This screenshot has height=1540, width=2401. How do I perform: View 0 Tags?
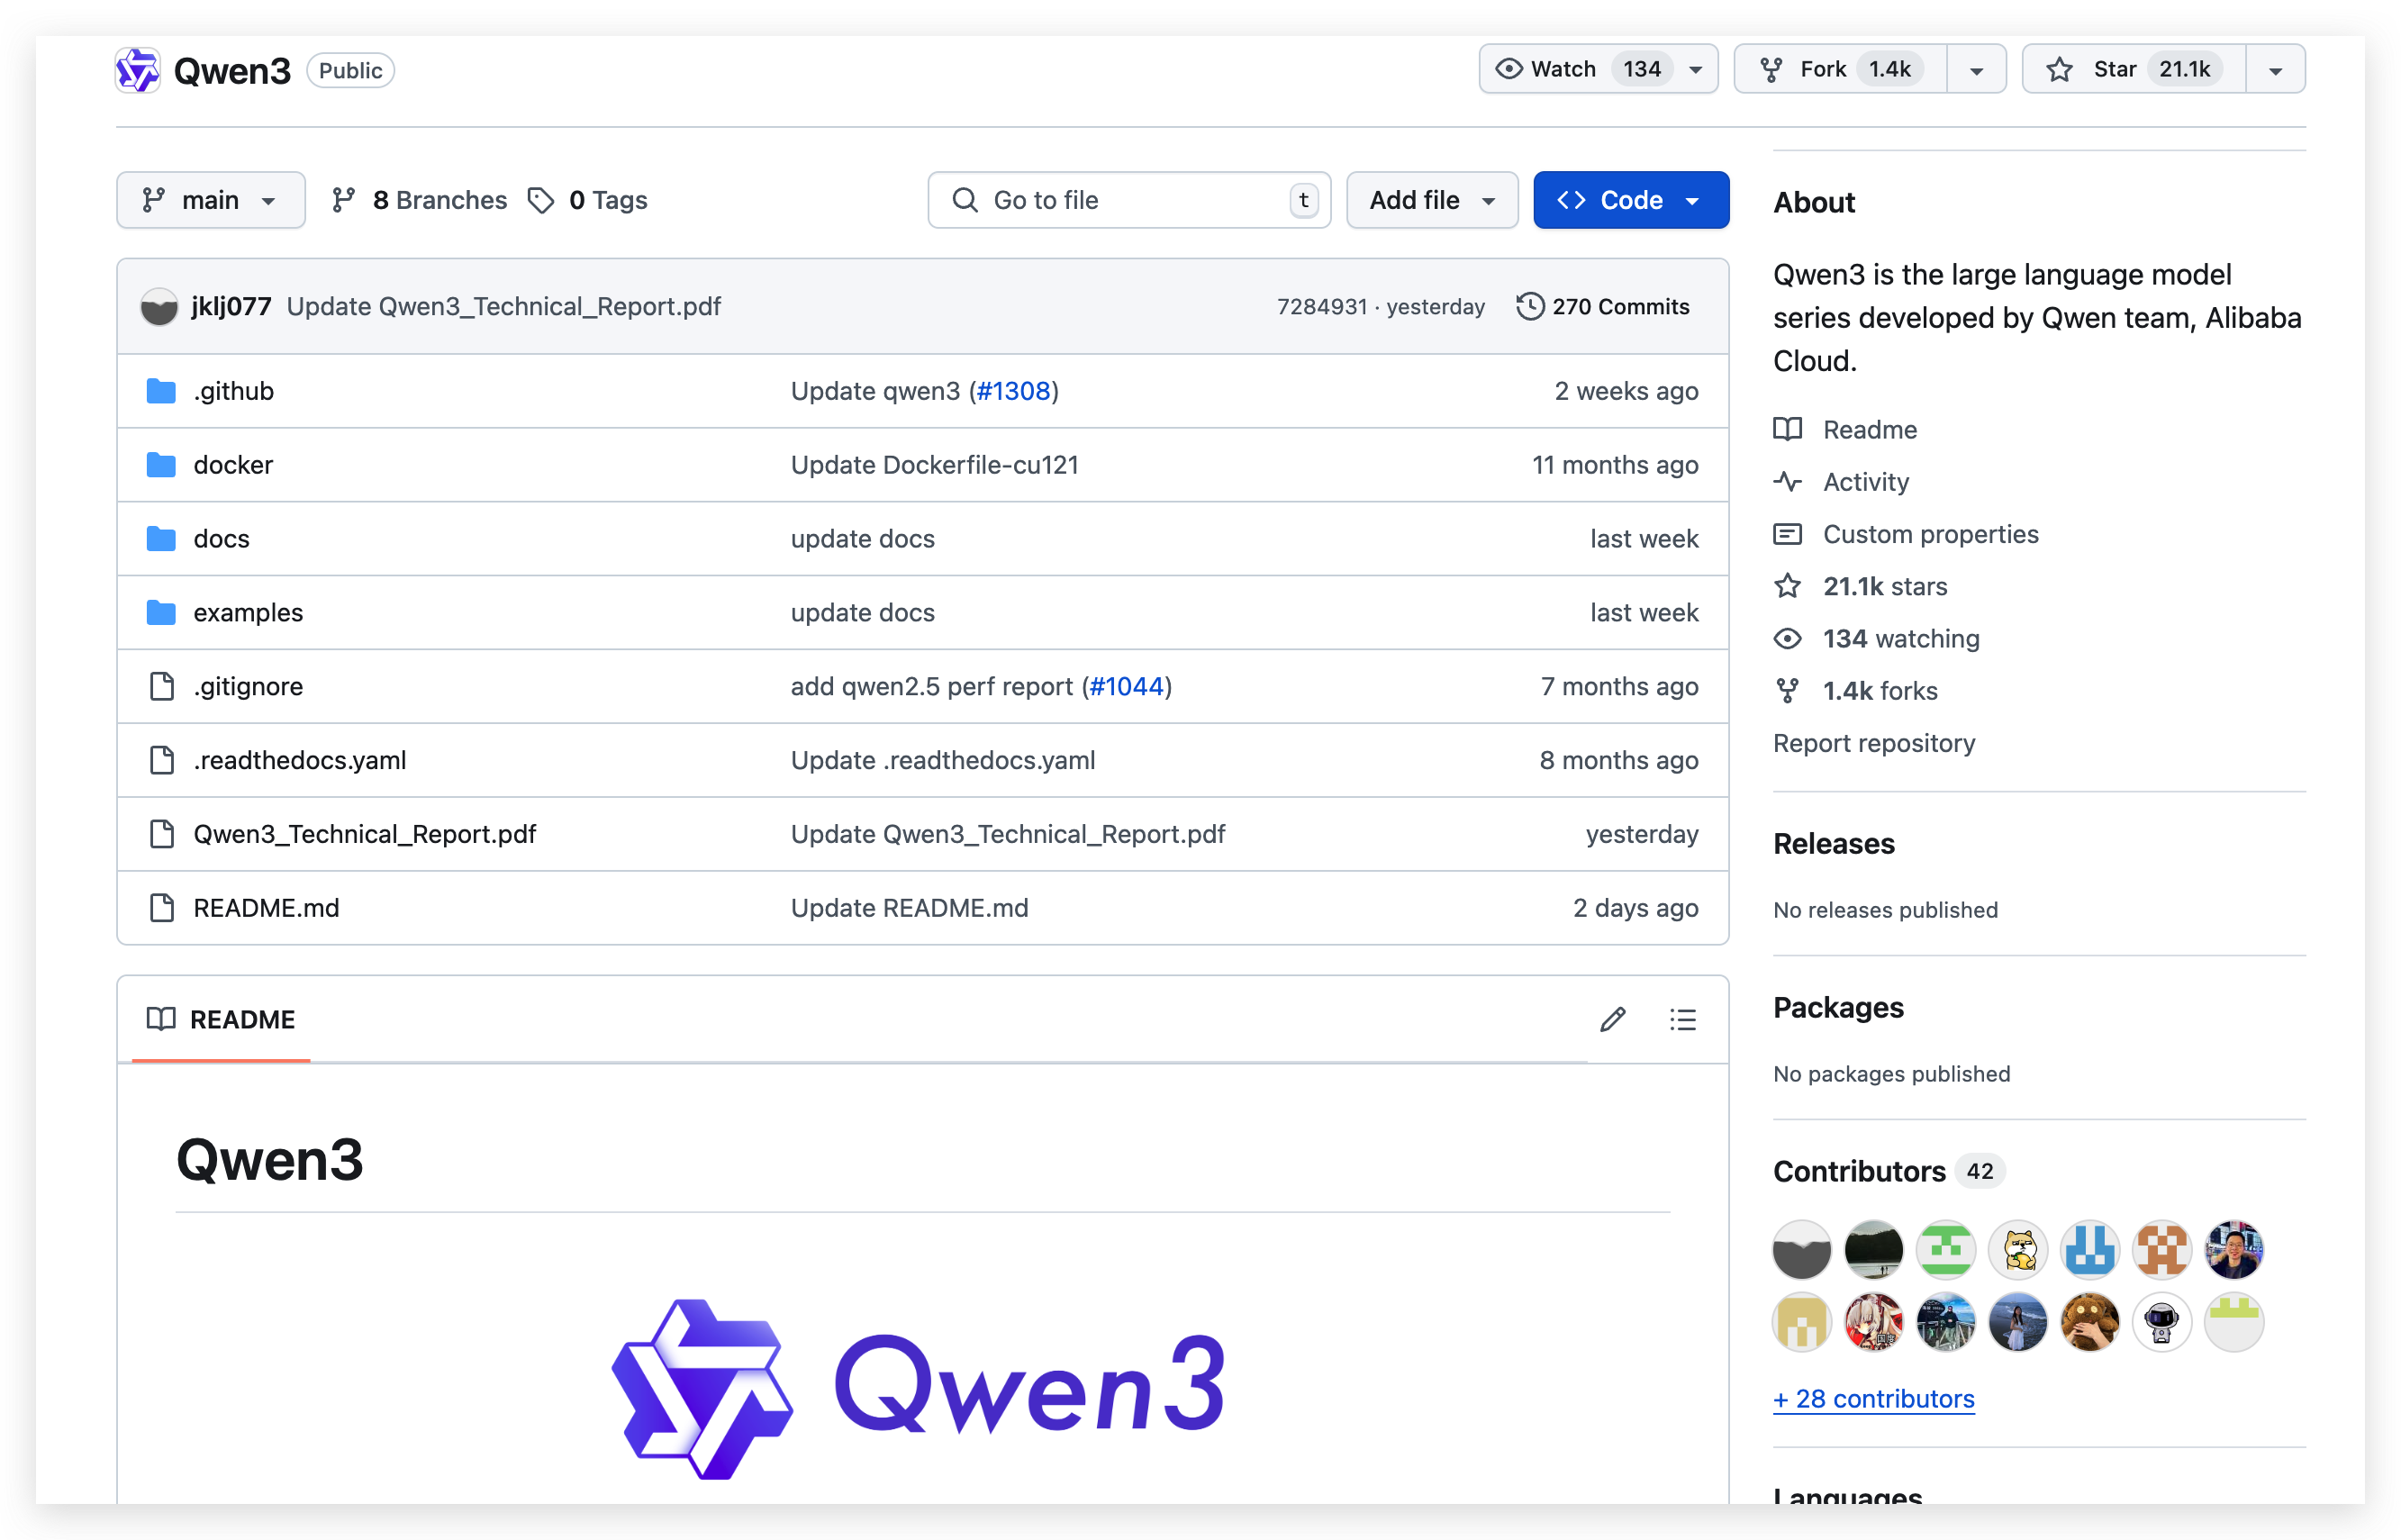tap(588, 201)
